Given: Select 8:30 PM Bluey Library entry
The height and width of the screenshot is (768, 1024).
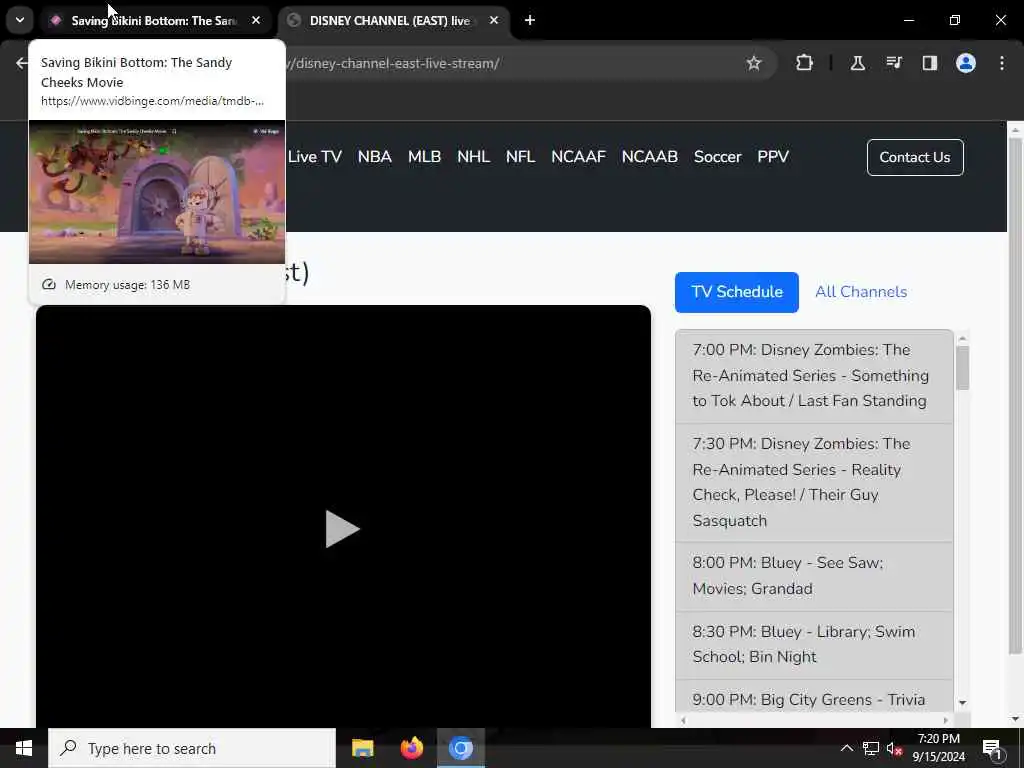Looking at the screenshot, I should [814, 645].
